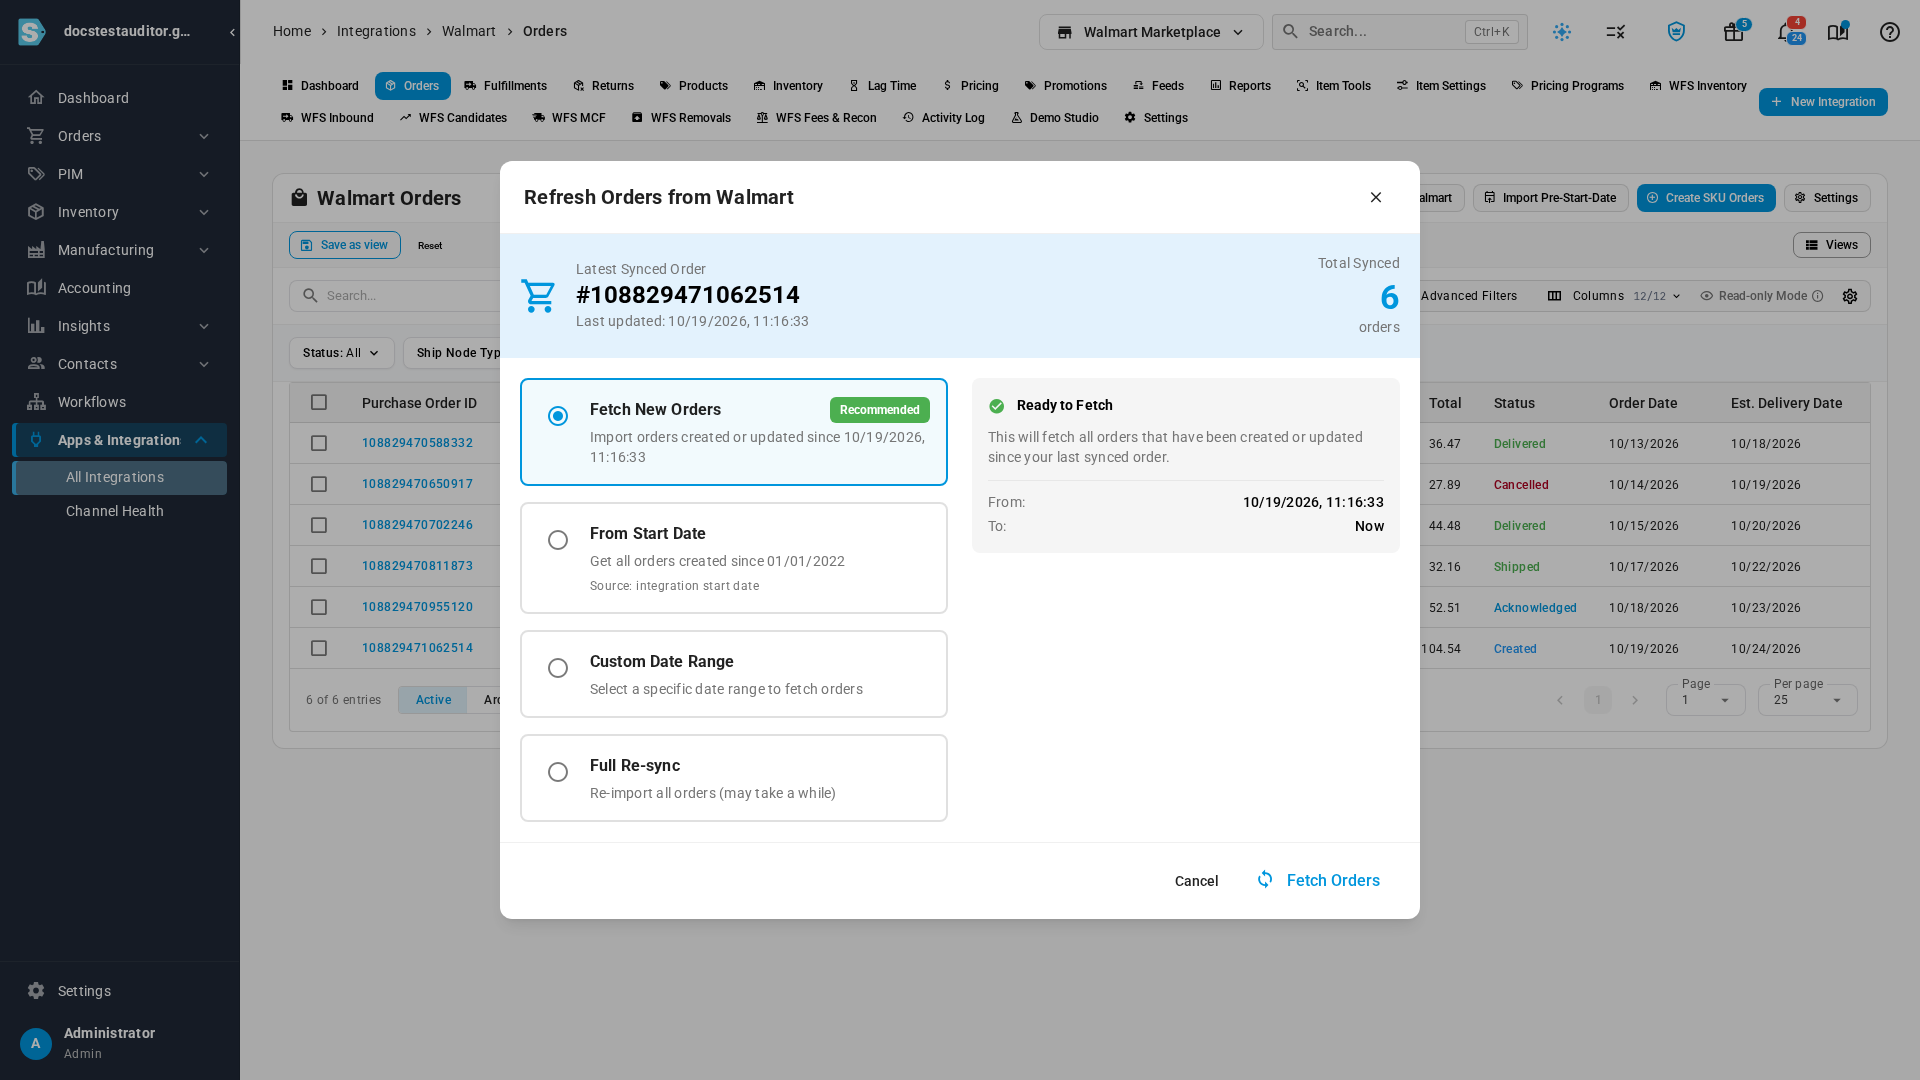Screen dimensions: 1920x1080
Task: Toggle the select-all checkbox in table header
Action: (319, 402)
